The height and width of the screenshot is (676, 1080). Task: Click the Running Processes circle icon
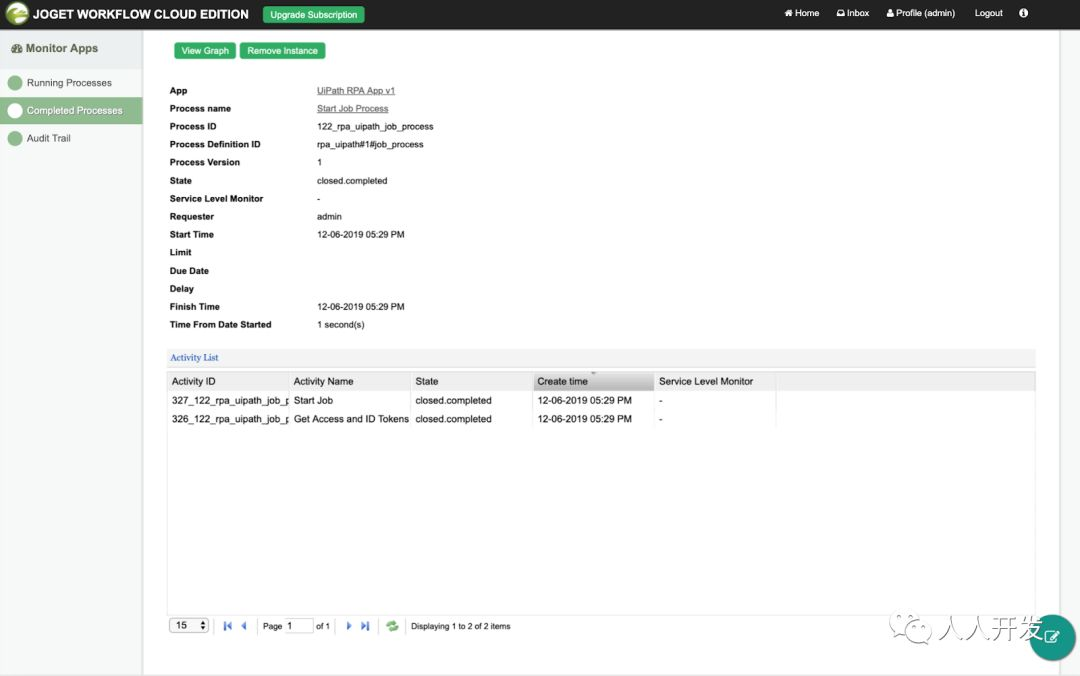click(15, 83)
